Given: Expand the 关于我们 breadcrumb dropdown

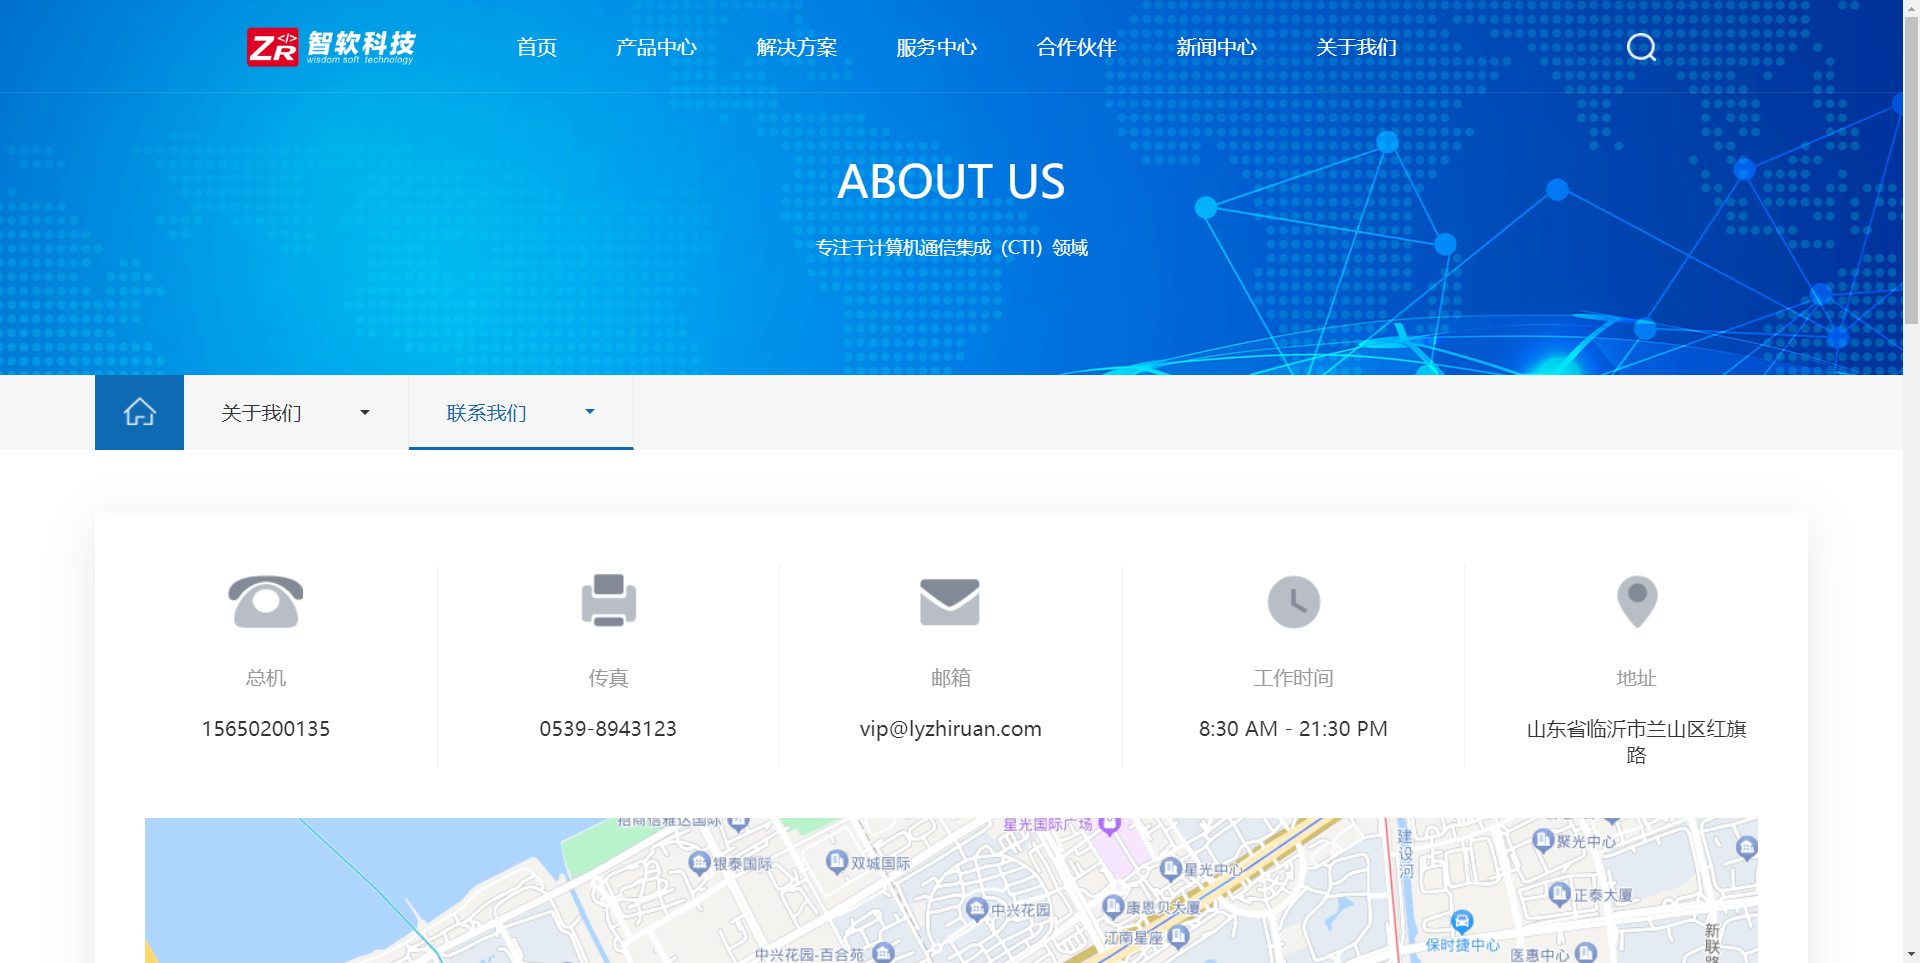Looking at the screenshot, I should coord(365,412).
